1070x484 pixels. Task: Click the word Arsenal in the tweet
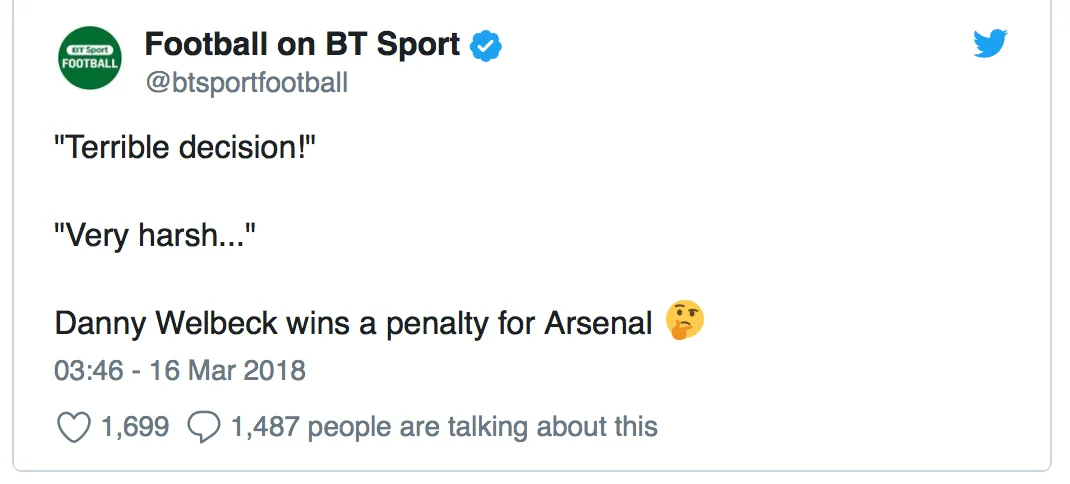[x=598, y=324]
